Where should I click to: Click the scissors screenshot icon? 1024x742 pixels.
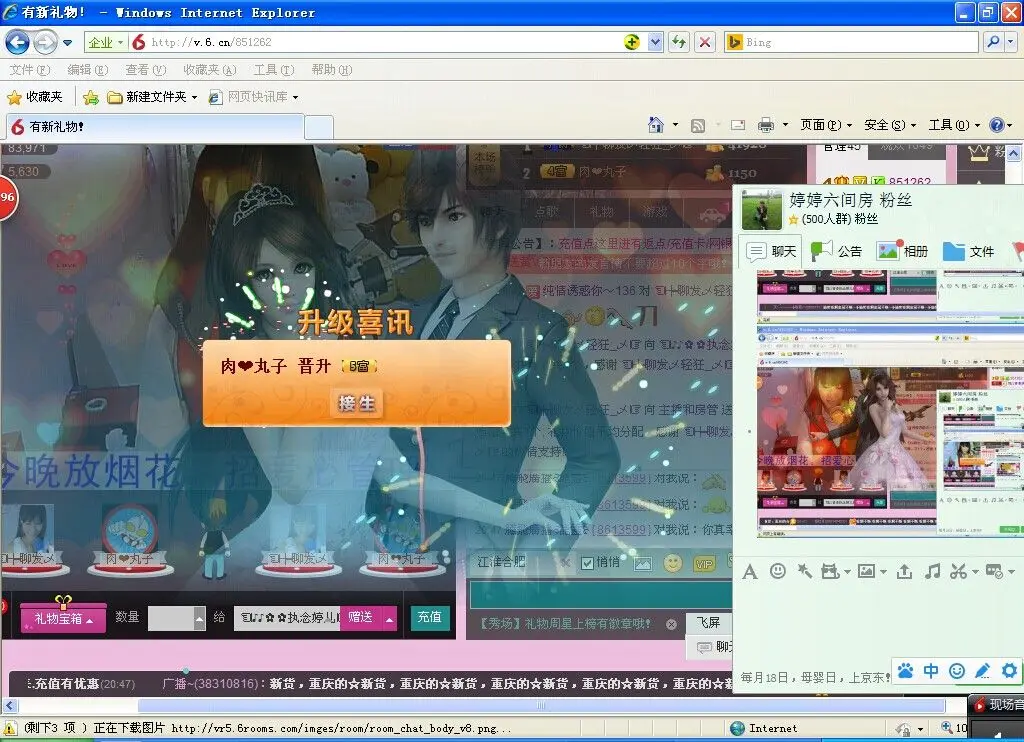[x=959, y=572]
